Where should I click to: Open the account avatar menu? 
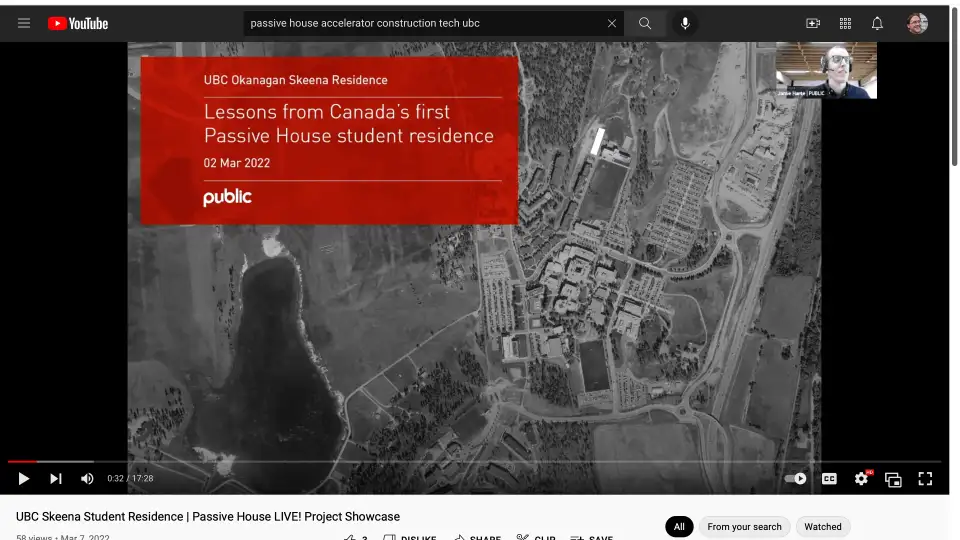917,23
